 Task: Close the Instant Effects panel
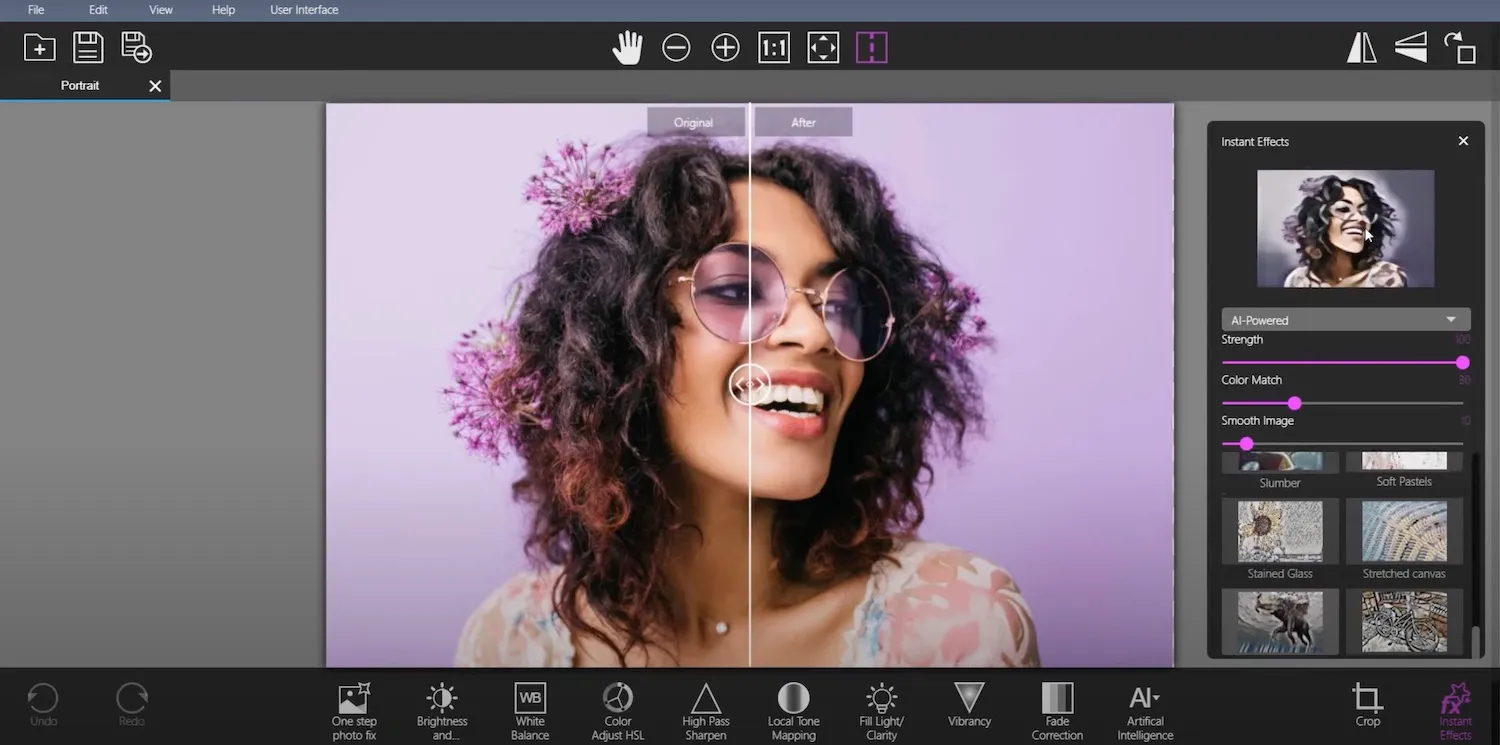(1463, 141)
